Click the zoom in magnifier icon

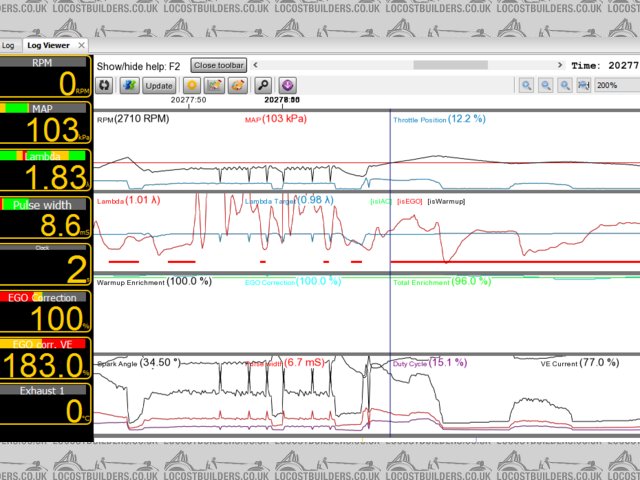tap(526, 86)
